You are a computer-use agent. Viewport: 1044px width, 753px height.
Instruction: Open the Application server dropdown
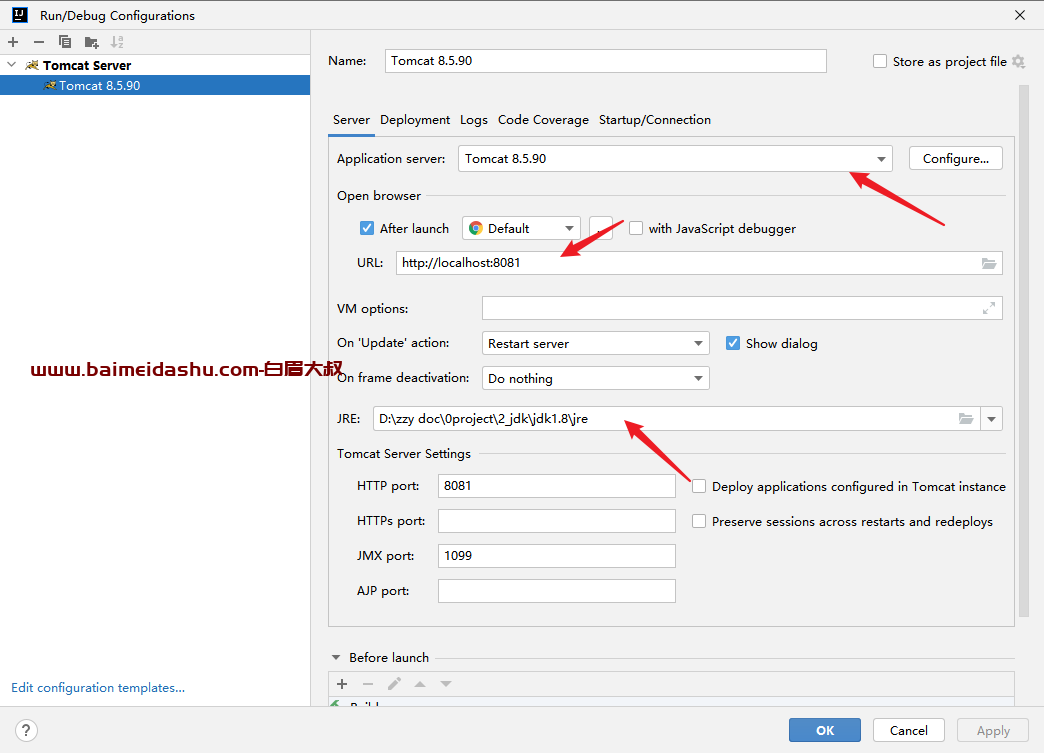click(881, 159)
